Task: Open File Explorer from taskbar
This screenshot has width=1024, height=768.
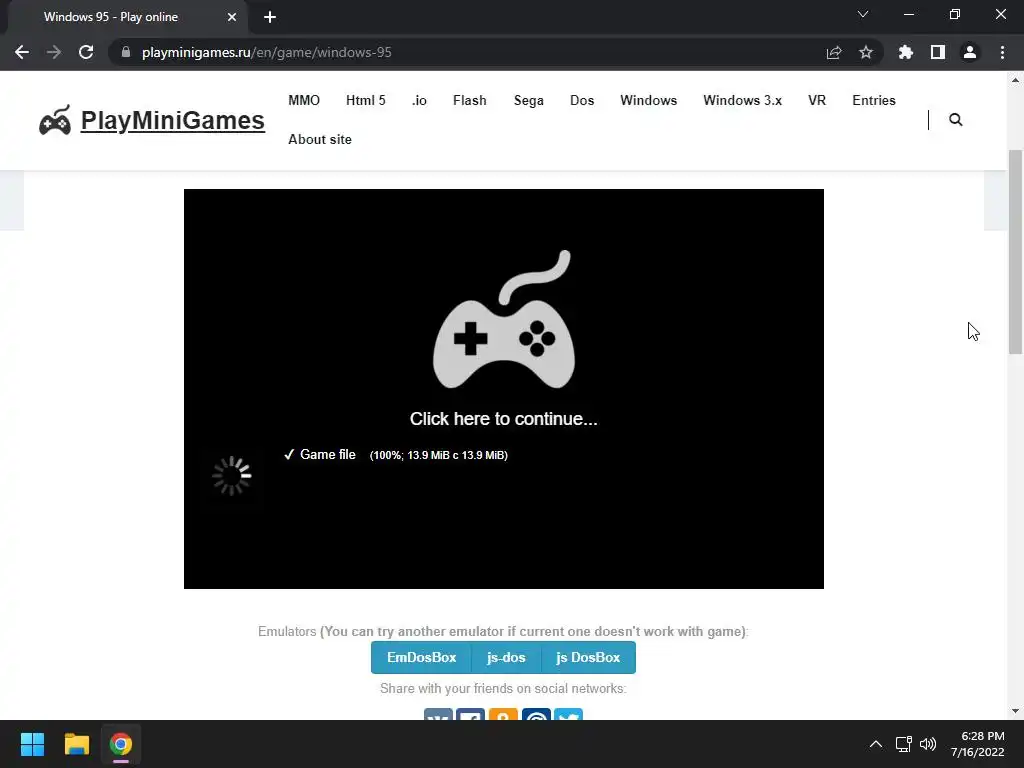Action: click(76, 744)
